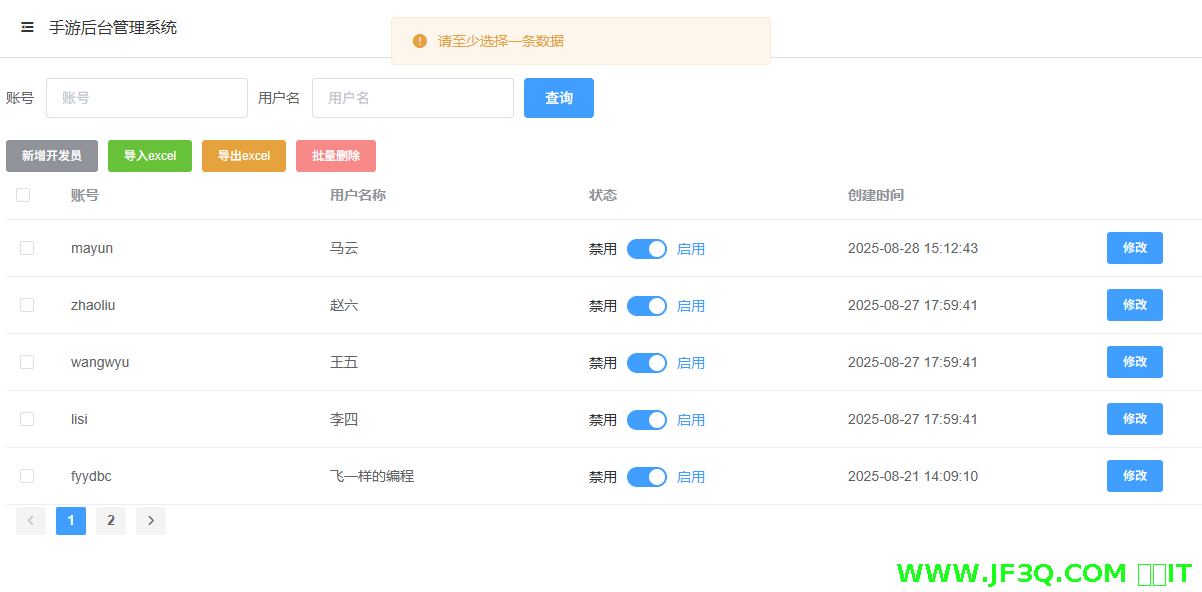Select page 2 in the pagination

[110, 520]
